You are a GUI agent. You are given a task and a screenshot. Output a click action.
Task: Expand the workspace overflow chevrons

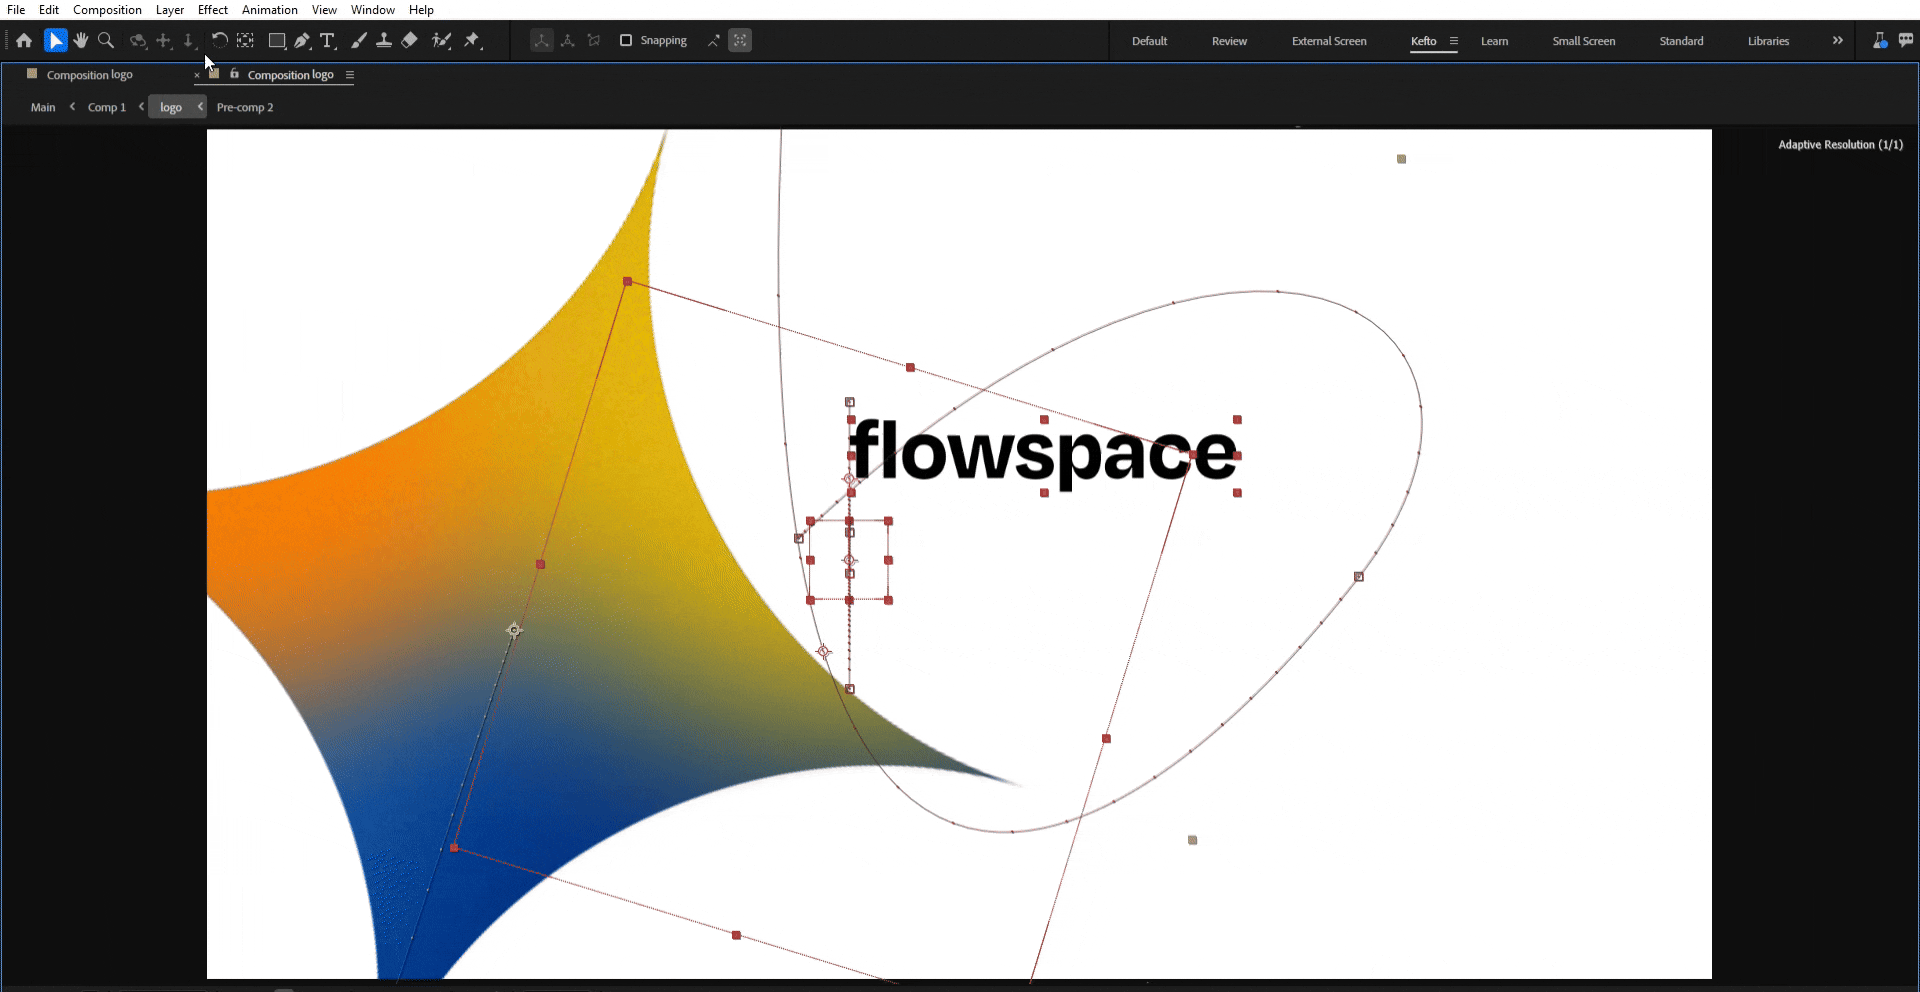pyautogui.click(x=1837, y=41)
